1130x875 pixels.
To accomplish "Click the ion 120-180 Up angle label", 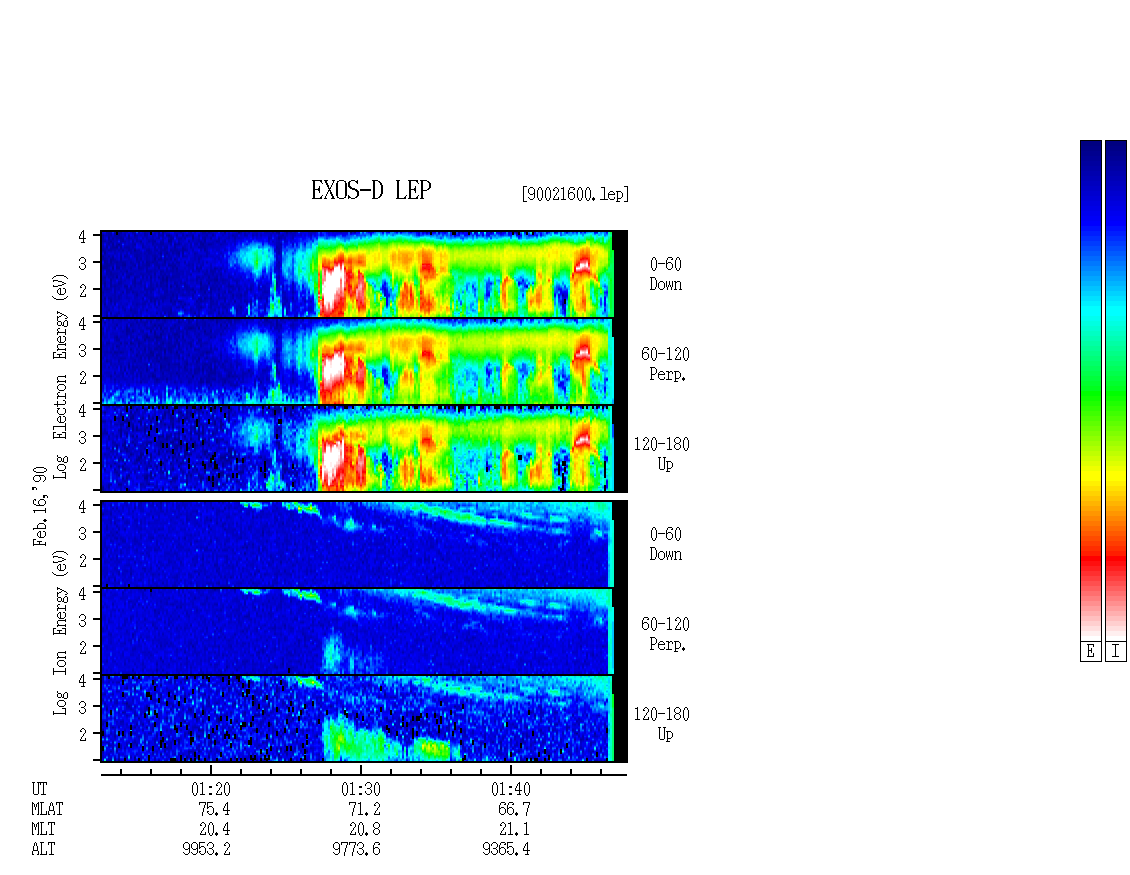I will coord(662,724).
